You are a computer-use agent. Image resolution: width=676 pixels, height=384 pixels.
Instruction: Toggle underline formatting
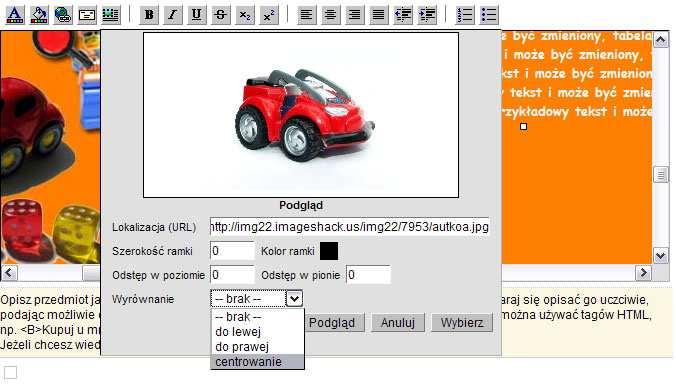tap(197, 15)
